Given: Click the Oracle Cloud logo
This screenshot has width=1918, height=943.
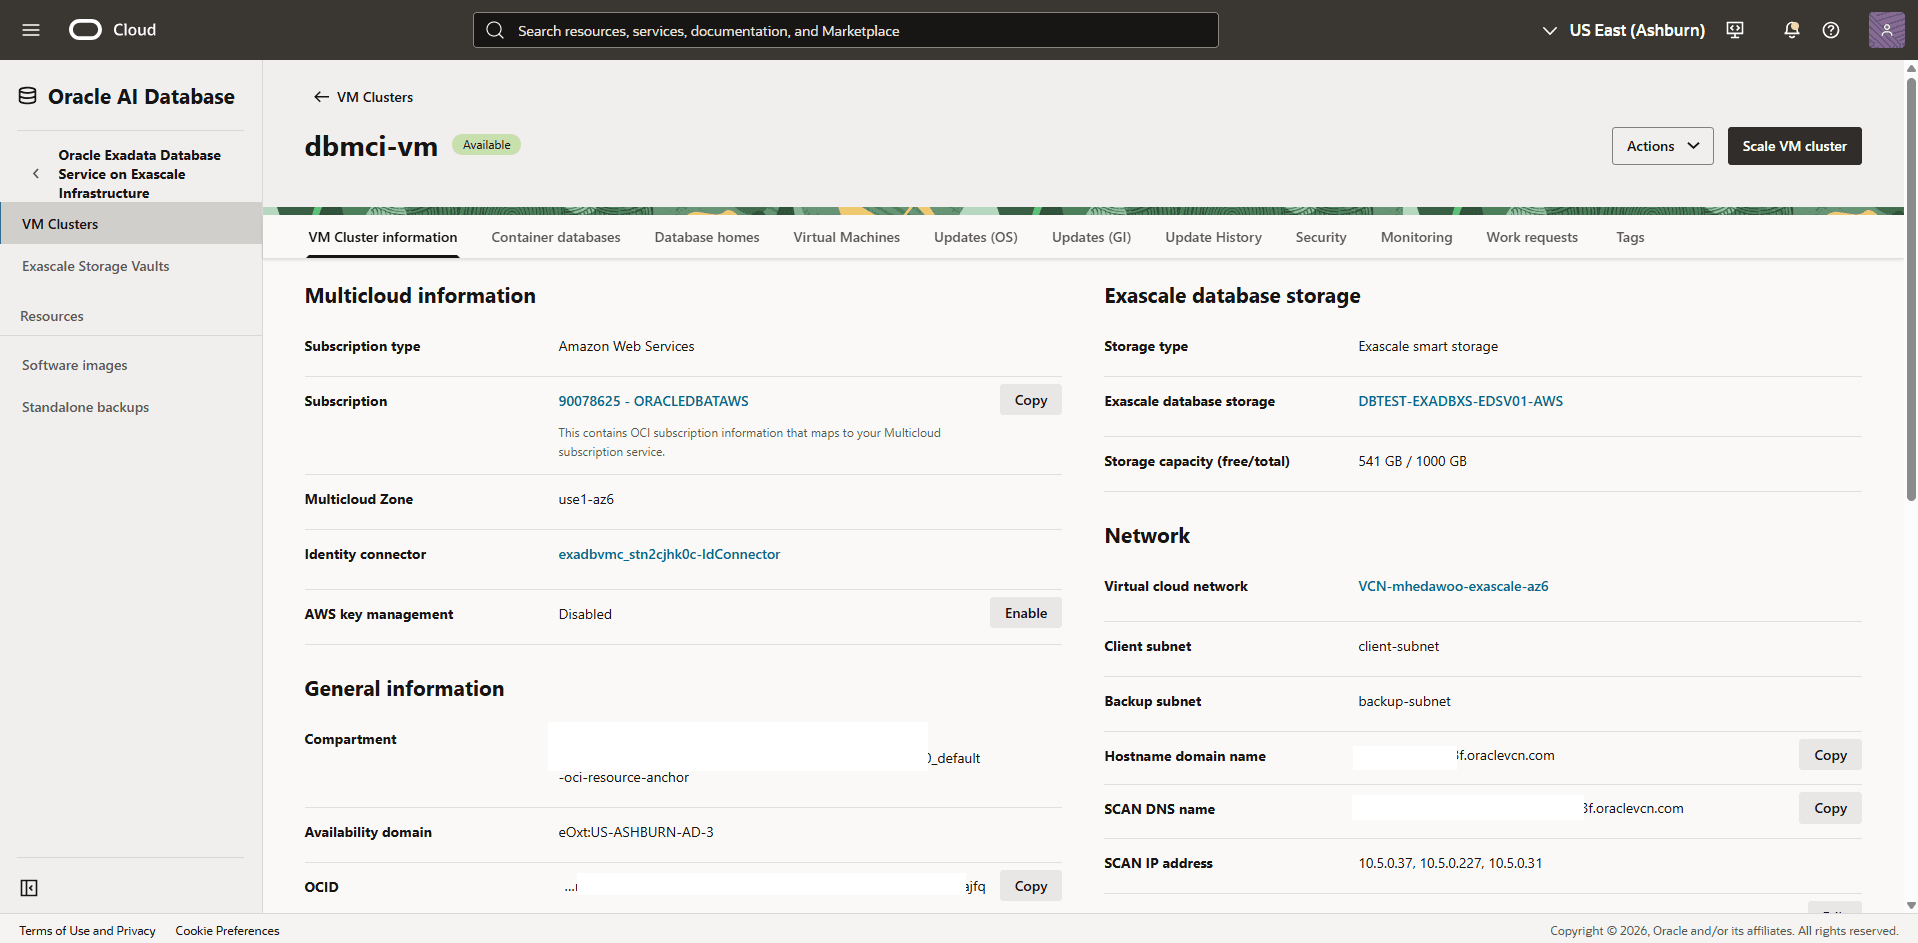Looking at the screenshot, I should (x=112, y=30).
